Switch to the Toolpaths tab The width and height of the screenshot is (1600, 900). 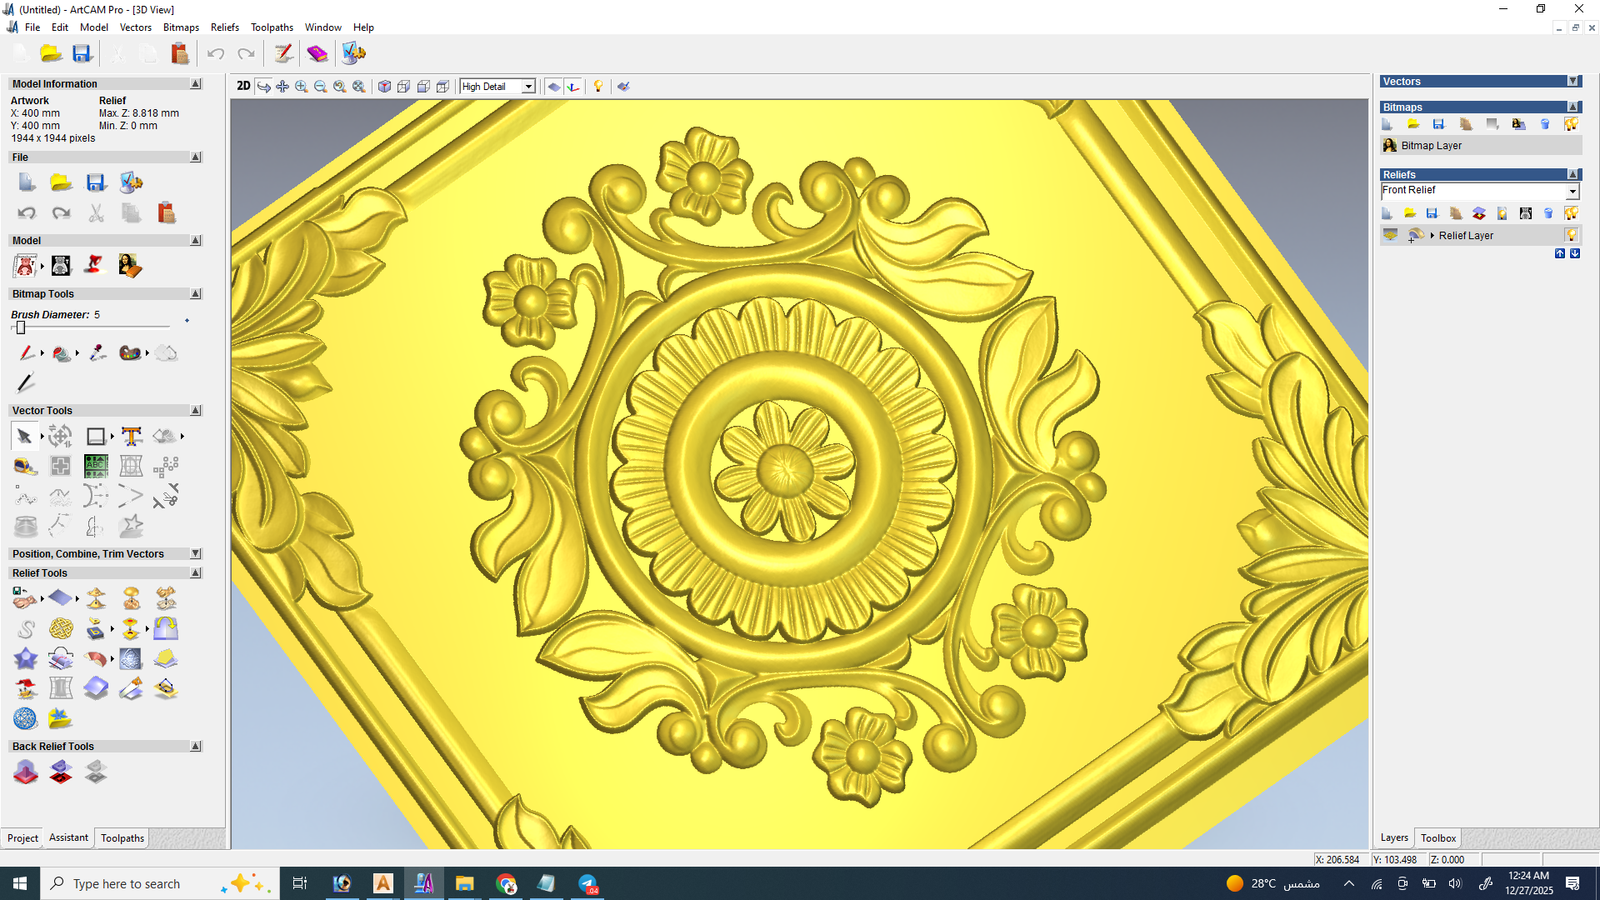[x=122, y=838]
